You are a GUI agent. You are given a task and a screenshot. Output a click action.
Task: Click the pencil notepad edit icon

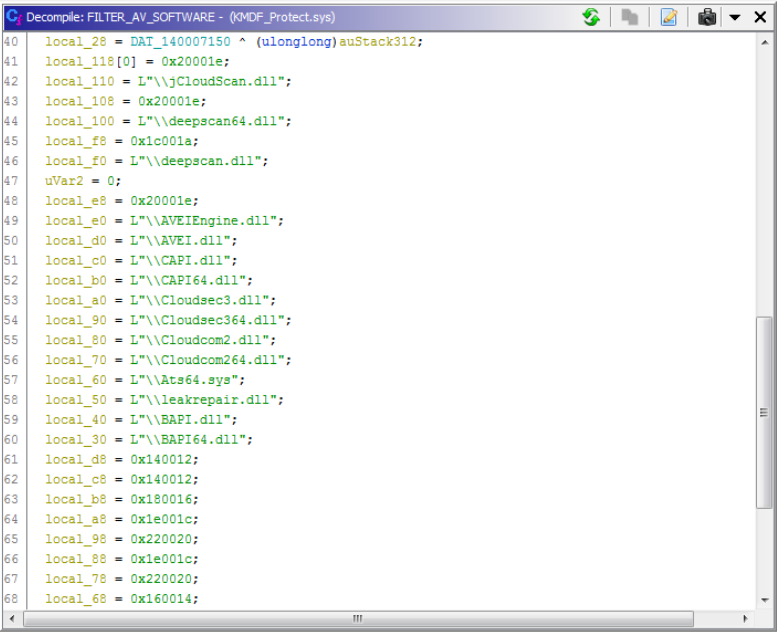(x=669, y=17)
